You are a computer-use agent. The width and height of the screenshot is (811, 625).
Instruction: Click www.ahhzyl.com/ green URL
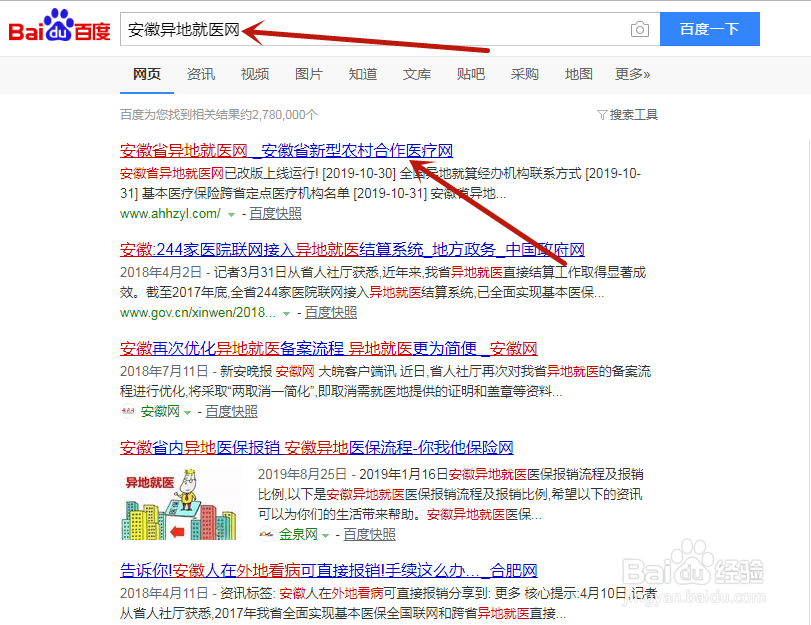tap(170, 213)
